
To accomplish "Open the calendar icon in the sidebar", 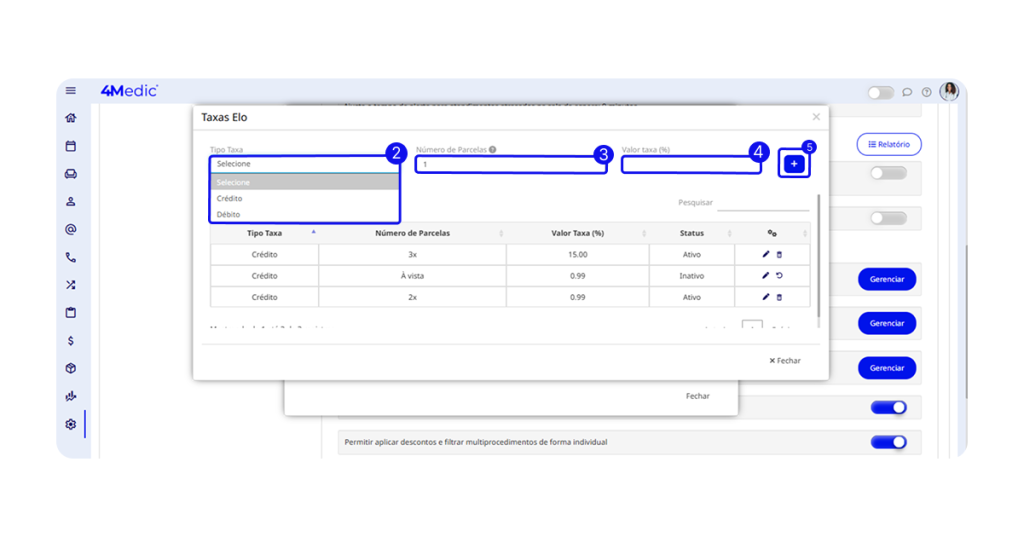I will click(71, 146).
